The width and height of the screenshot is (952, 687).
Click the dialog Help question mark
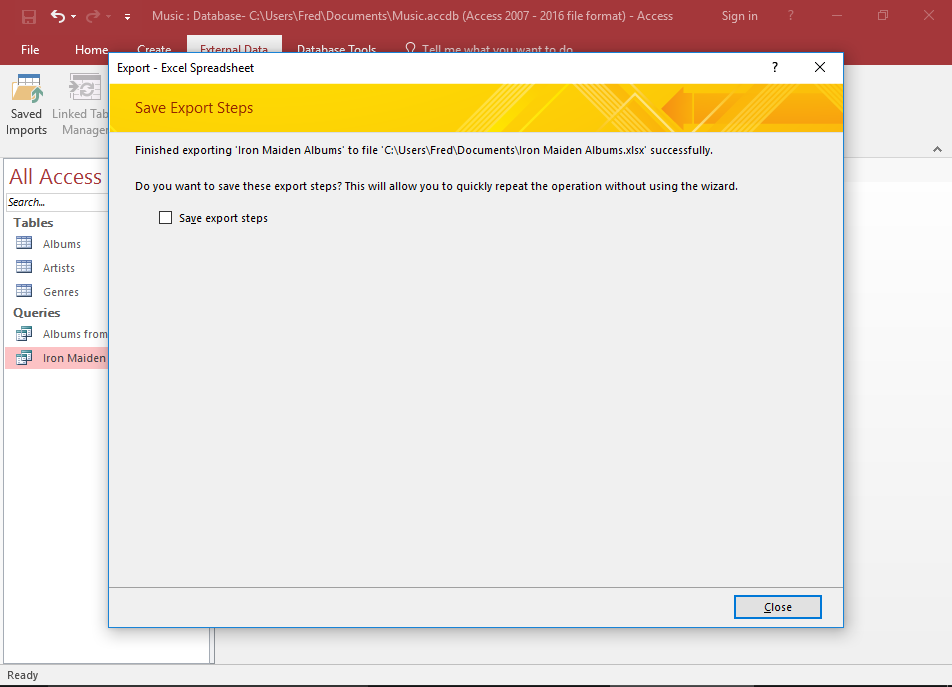(x=773, y=67)
